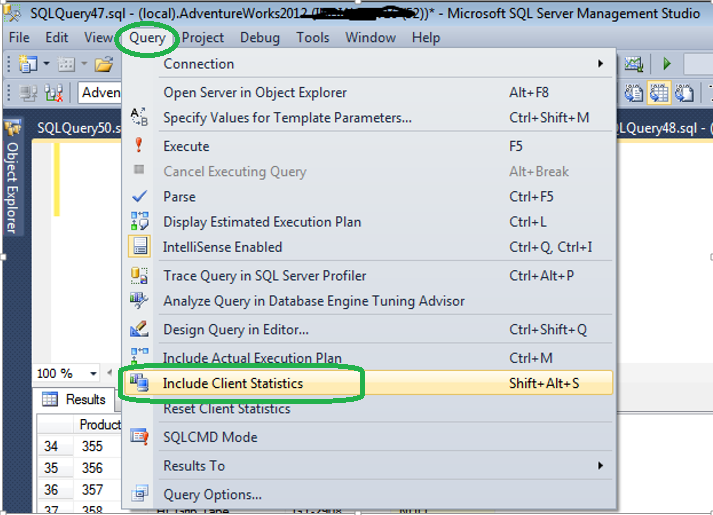Screen dimensions: 713x515
Task: Select the cell with value 356
Action: 98,468
